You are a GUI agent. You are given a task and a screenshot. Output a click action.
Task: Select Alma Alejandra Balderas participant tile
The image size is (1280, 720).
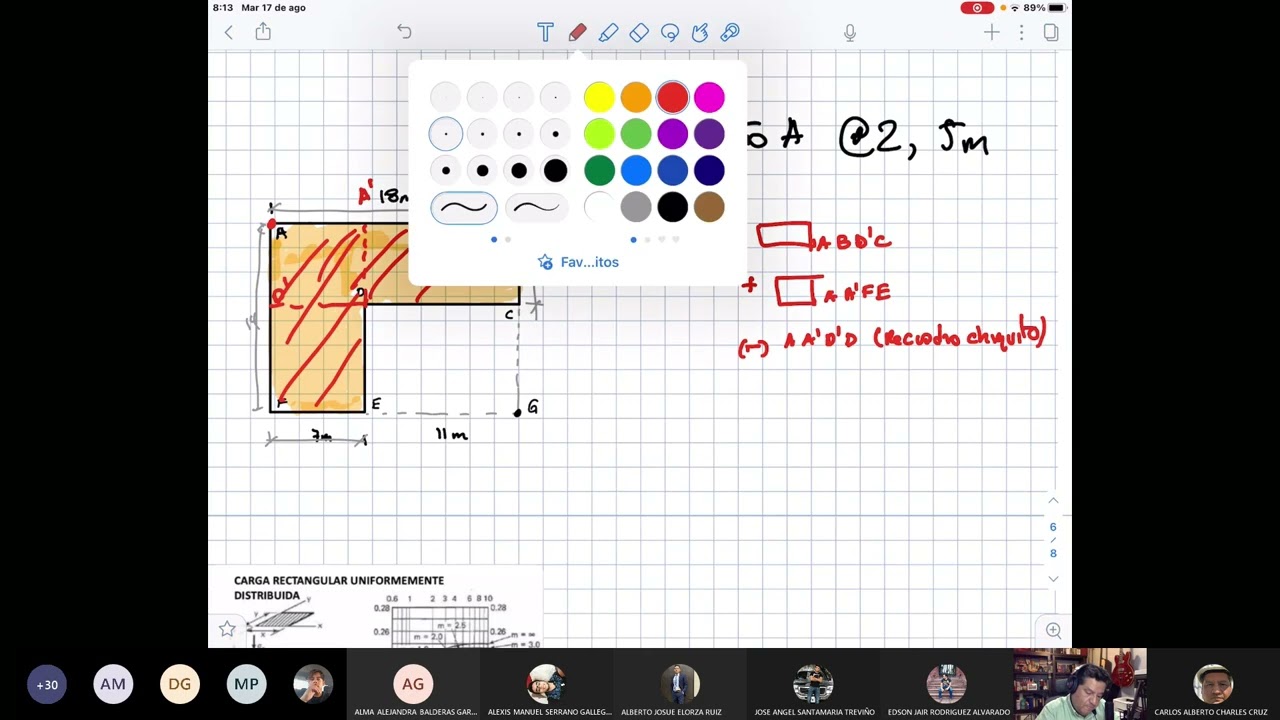pyautogui.click(x=413, y=684)
